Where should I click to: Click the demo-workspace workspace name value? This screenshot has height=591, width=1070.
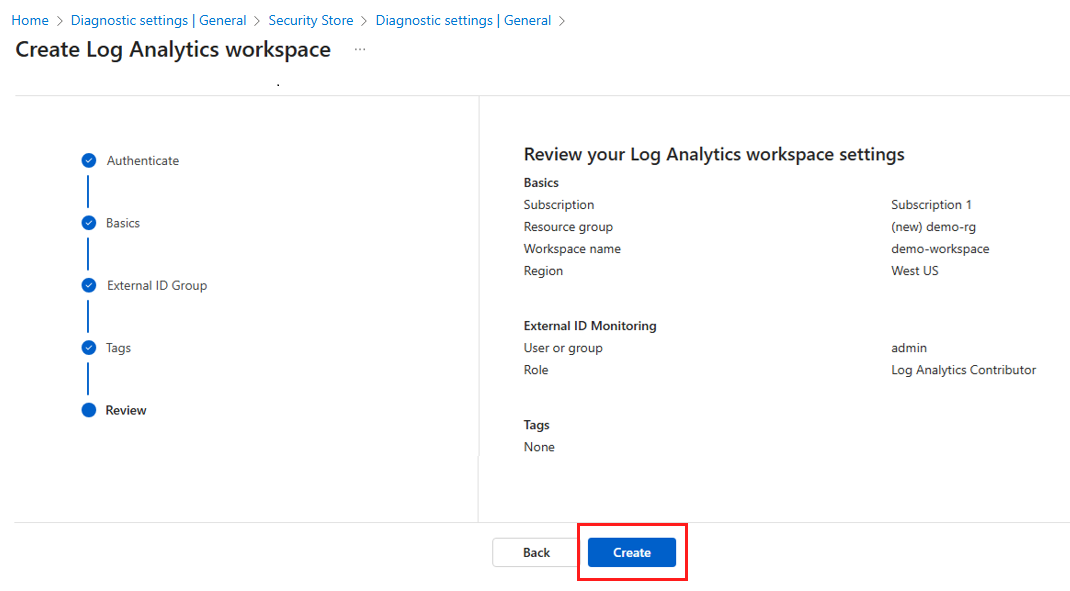pyautogui.click(x=939, y=248)
